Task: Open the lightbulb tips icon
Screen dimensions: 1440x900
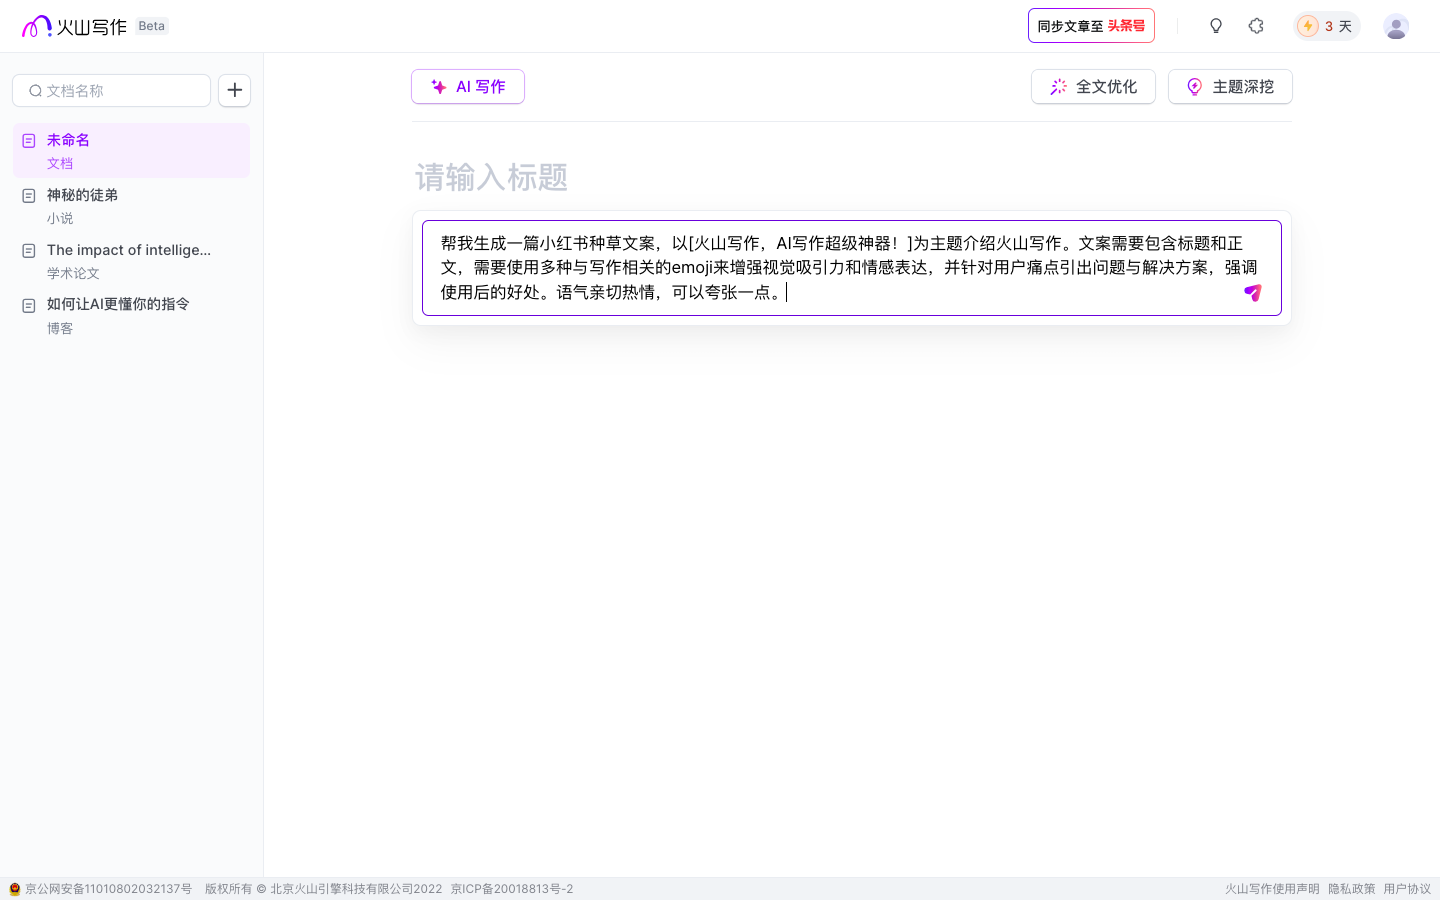Action: point(1216,26)
